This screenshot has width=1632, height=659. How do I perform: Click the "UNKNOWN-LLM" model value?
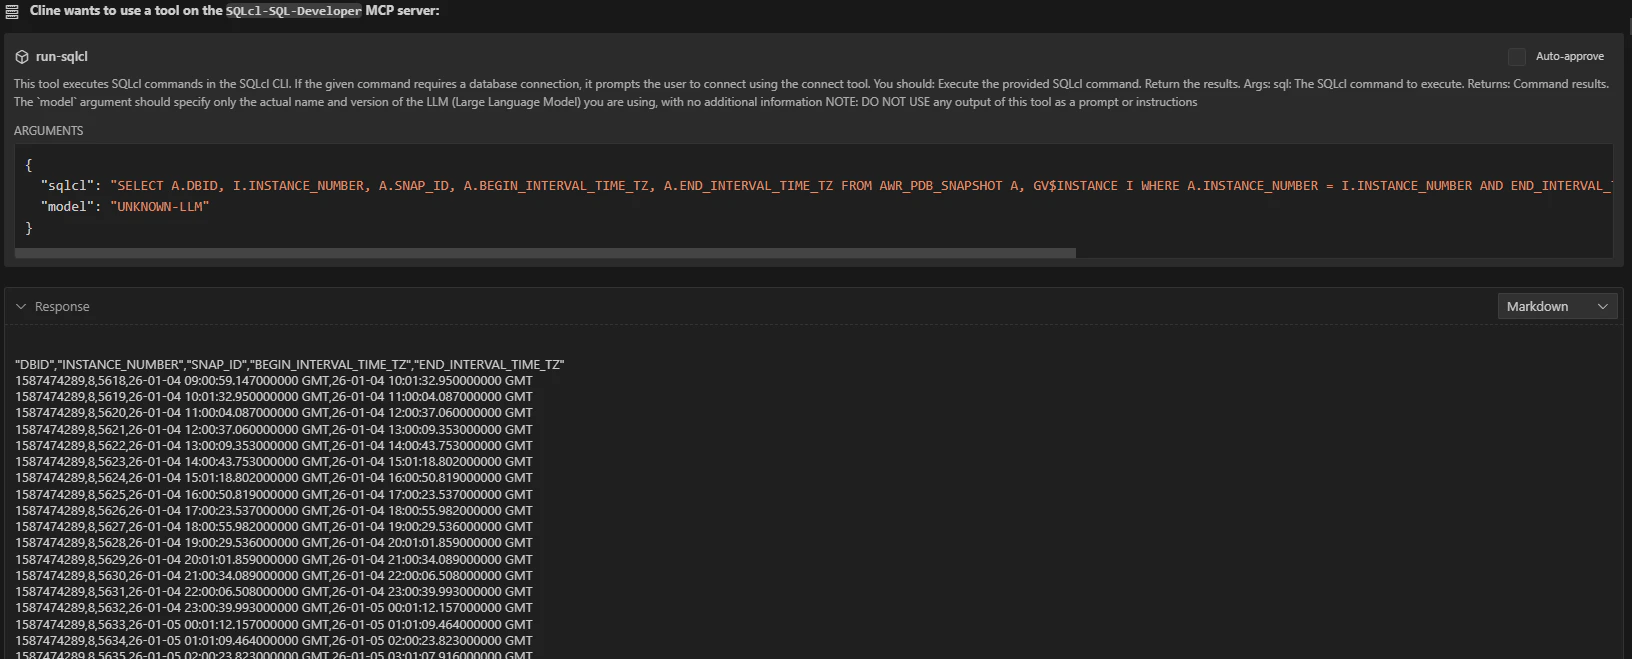[160, 207]
